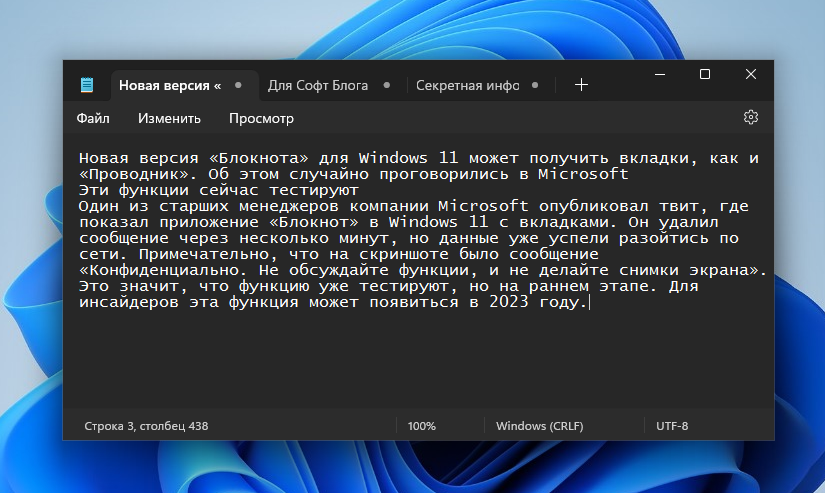Click the UTF-8 encoding indicator

(672, 426)
